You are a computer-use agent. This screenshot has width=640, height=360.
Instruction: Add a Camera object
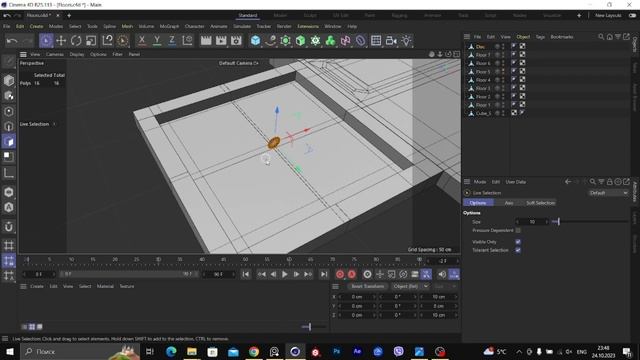pos(391,40)
